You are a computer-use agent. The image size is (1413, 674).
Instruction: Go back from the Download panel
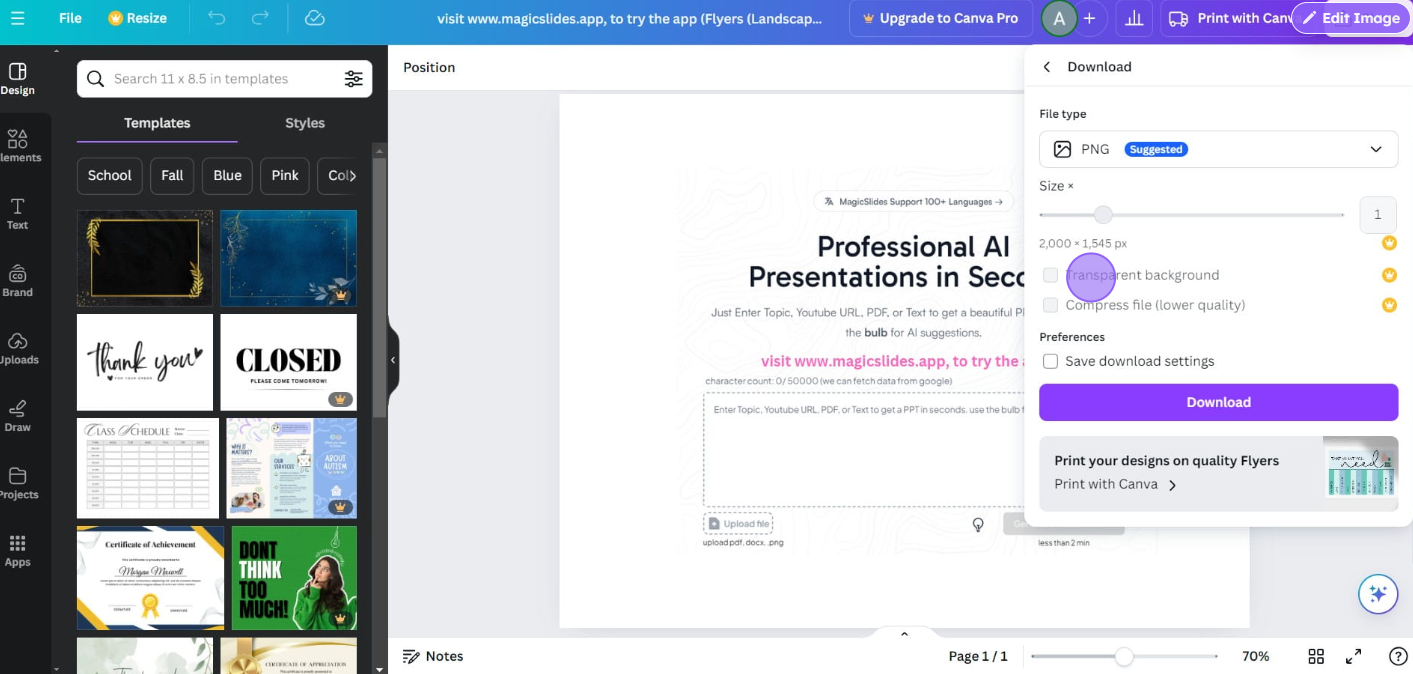tap(1047, 67)
